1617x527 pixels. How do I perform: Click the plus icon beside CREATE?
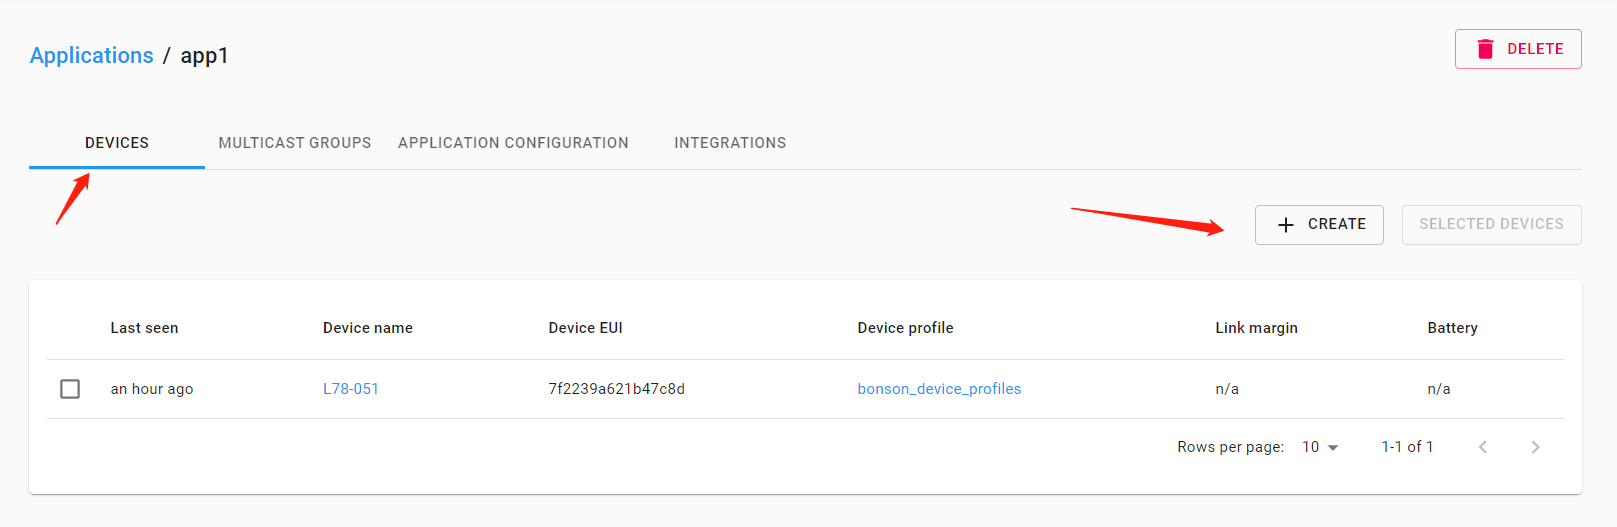click(1286, 225)
